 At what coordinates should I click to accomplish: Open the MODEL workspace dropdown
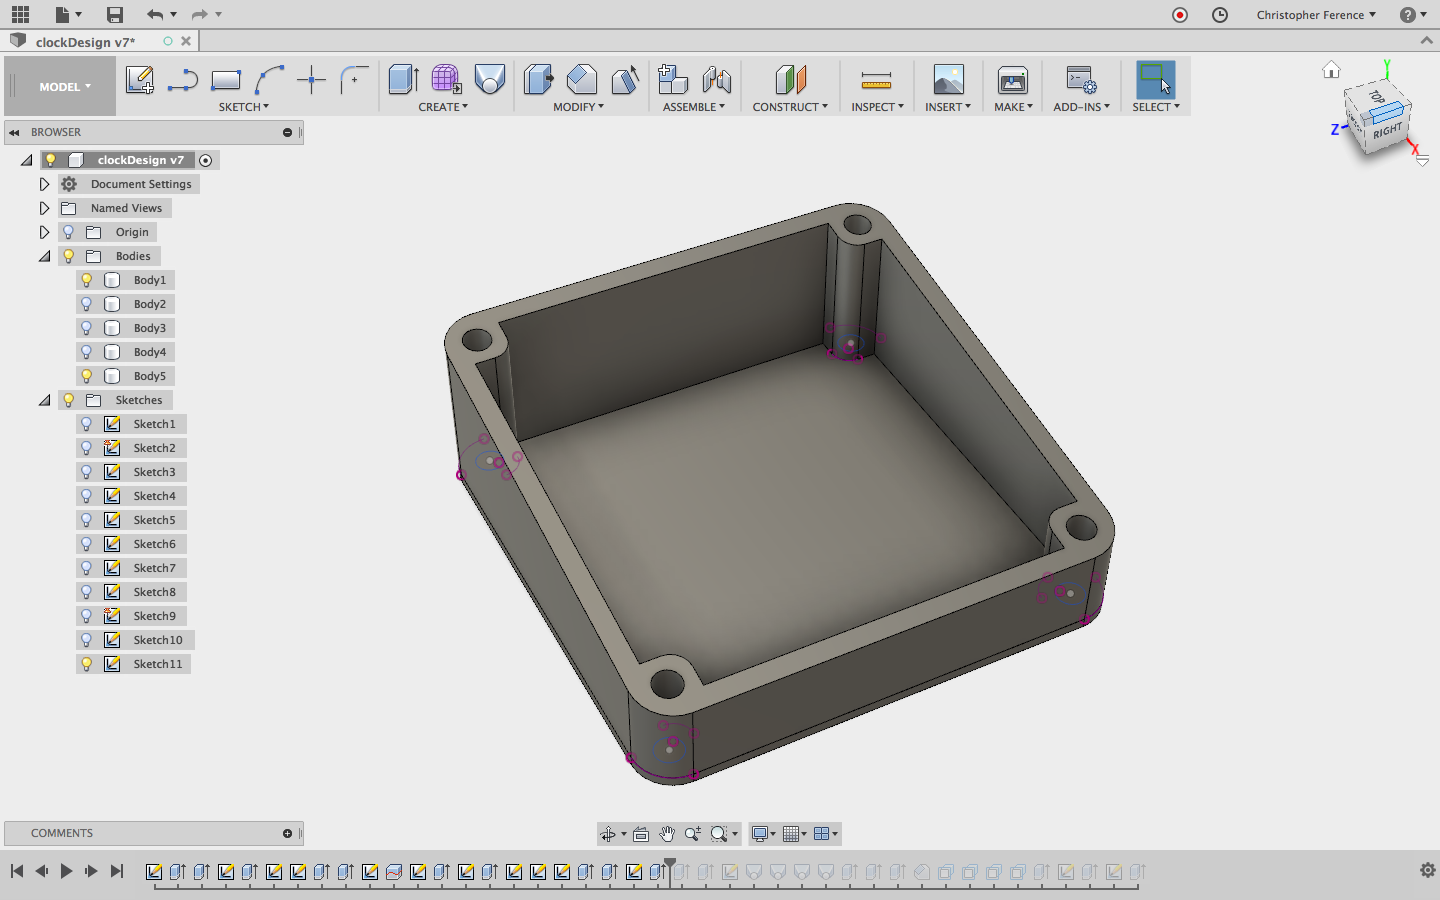pyautogui.click(x=65, y=87)
